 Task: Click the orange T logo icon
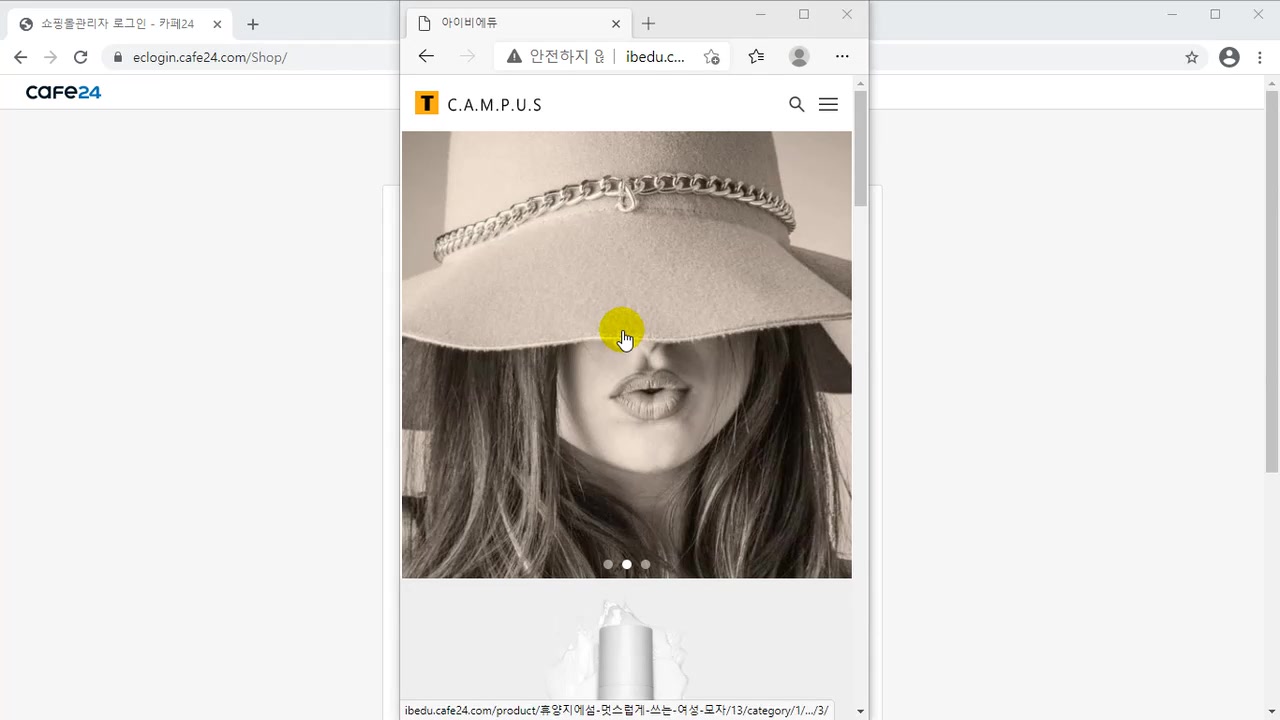(x=427, y=103)
